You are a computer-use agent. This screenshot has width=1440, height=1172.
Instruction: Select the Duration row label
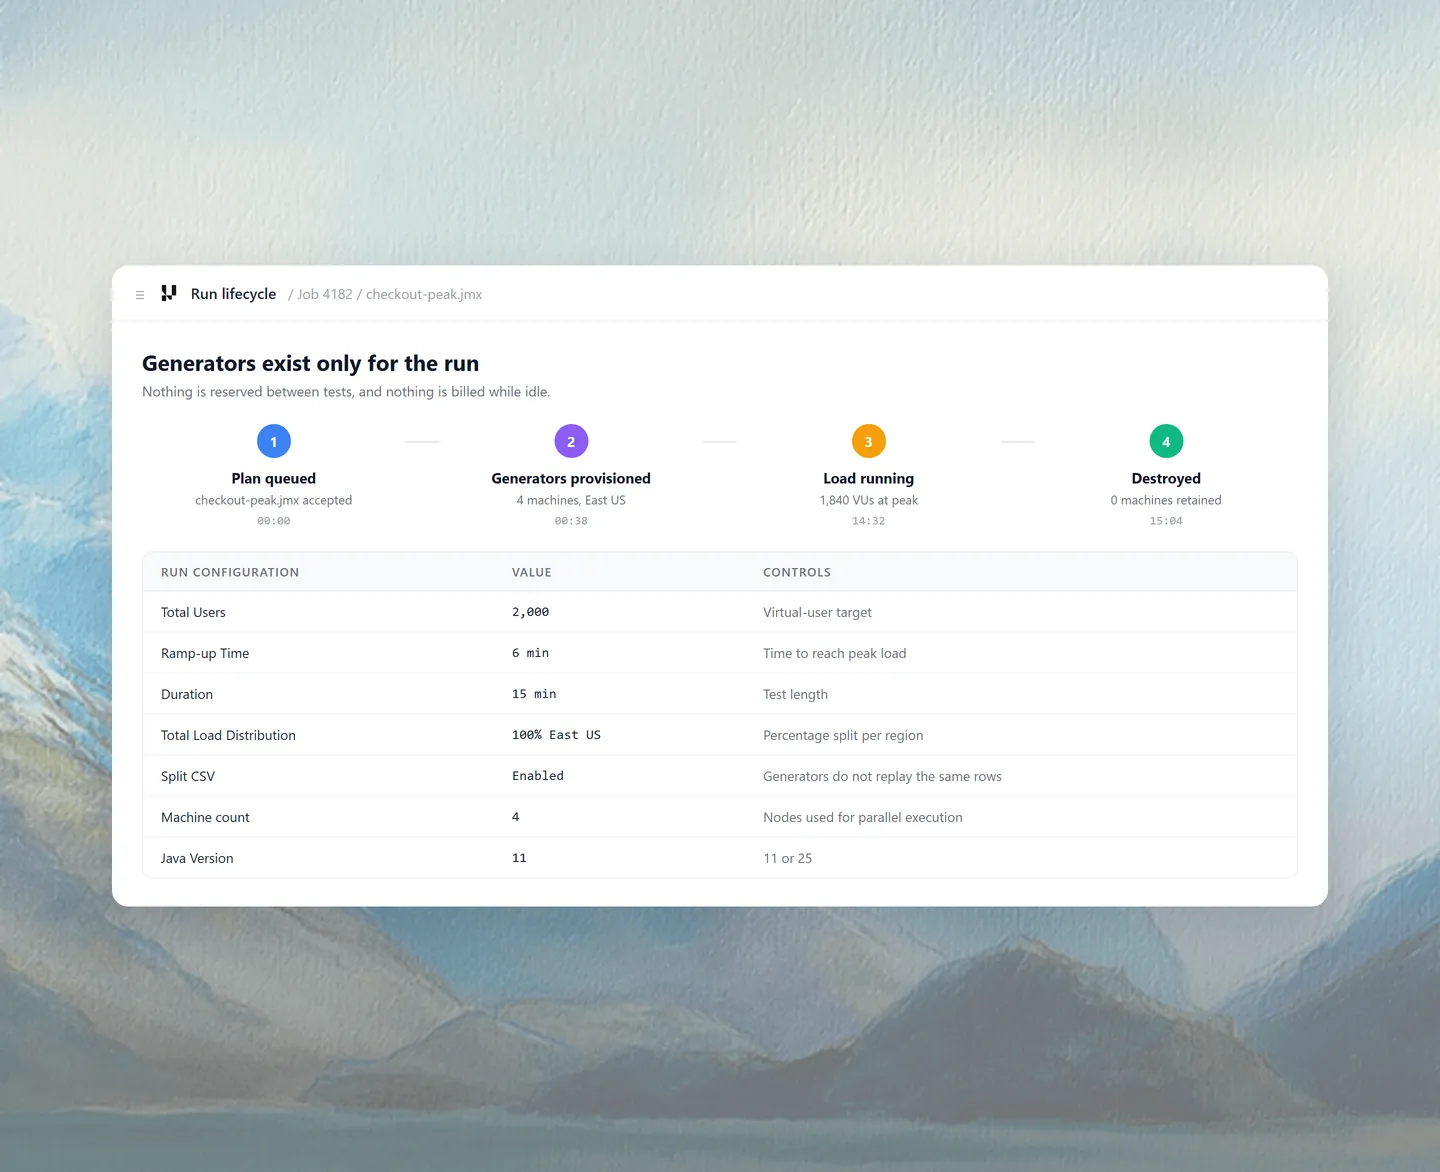click(x=187, y=695)
